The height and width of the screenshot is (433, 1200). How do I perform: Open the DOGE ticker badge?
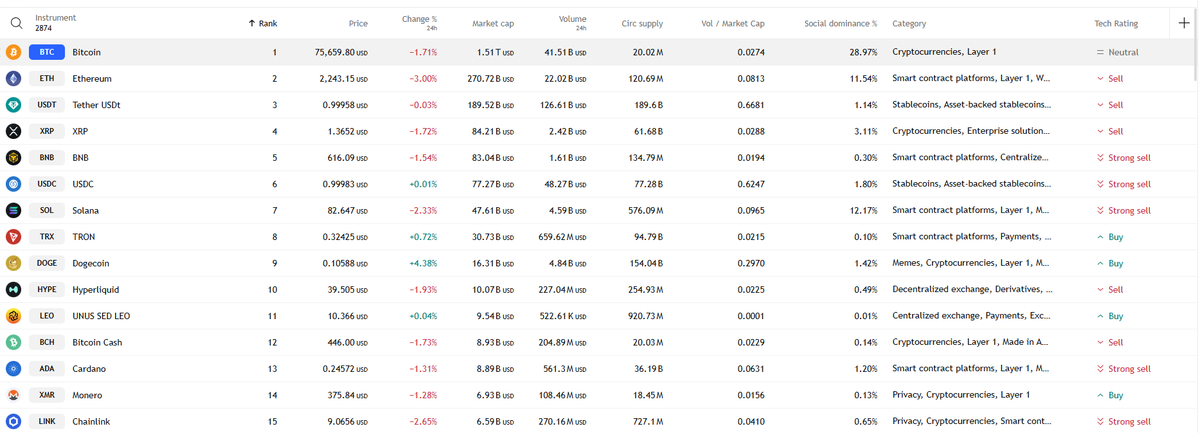coord(47,263)
